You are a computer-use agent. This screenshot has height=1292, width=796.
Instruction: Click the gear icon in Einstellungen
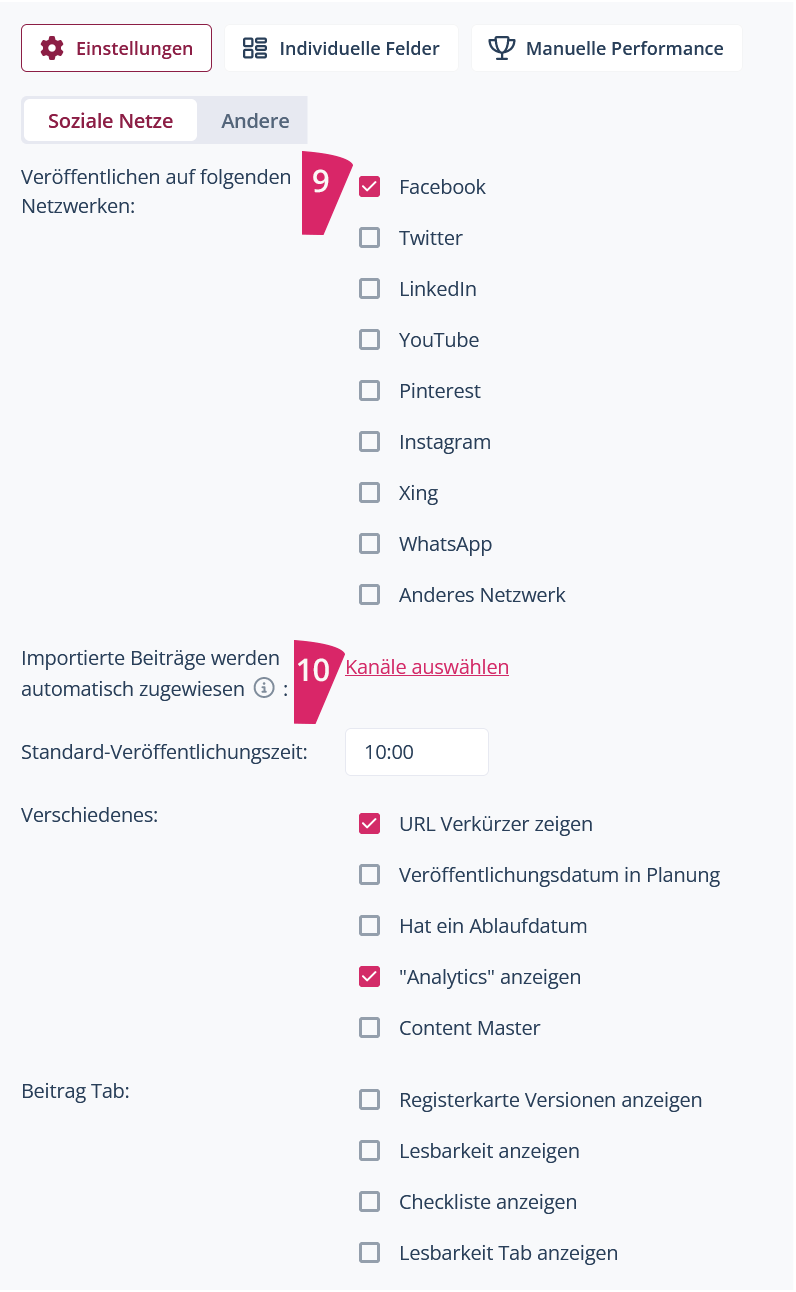(51, 48)
